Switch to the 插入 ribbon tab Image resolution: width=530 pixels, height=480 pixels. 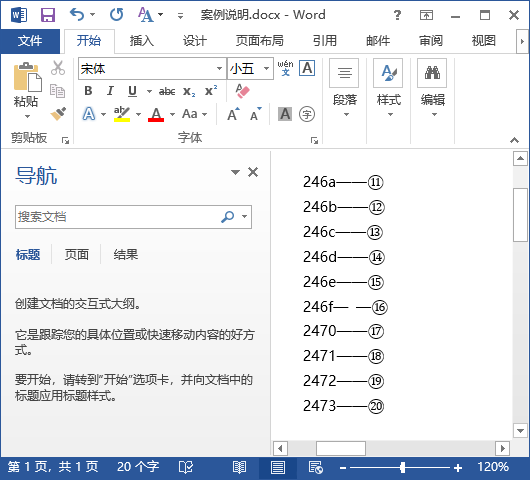(x=142, y=41)
